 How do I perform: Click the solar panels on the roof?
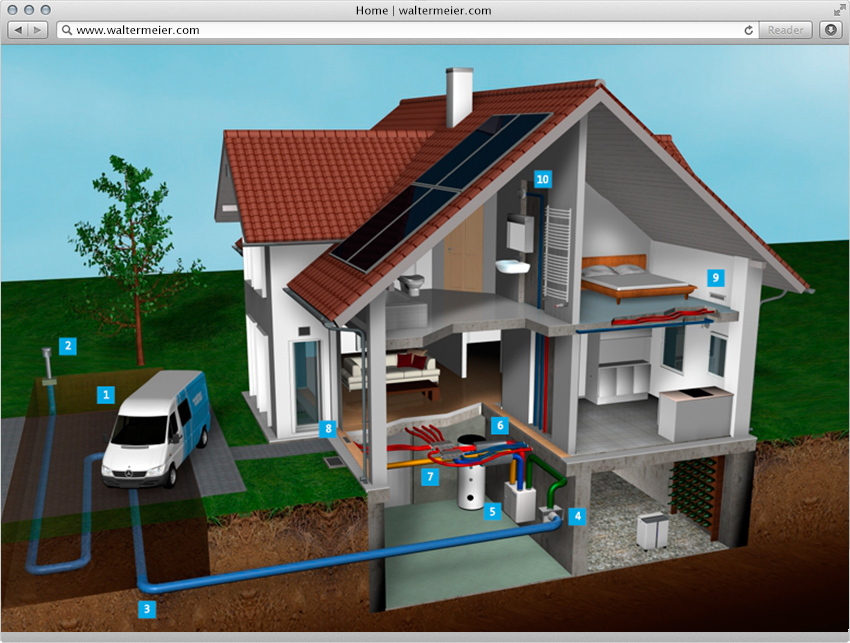click(x=440, y=191)
